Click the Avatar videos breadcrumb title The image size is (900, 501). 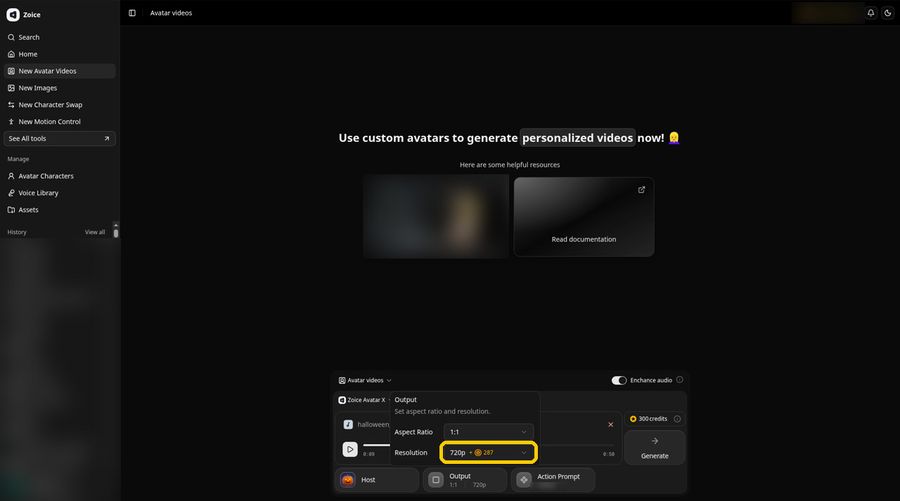pyautogui.click(x=171, y=13)
